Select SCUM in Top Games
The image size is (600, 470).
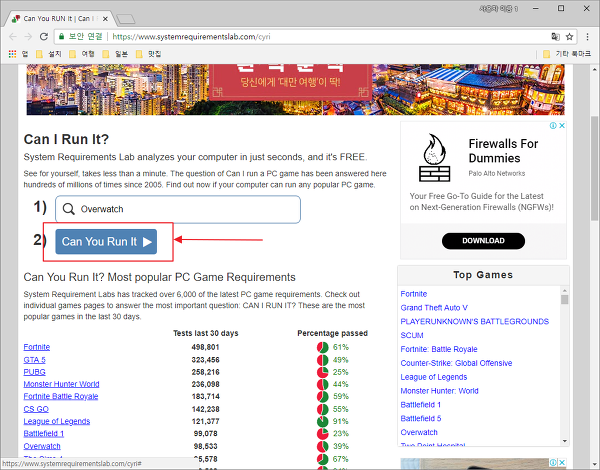point(412,335)
